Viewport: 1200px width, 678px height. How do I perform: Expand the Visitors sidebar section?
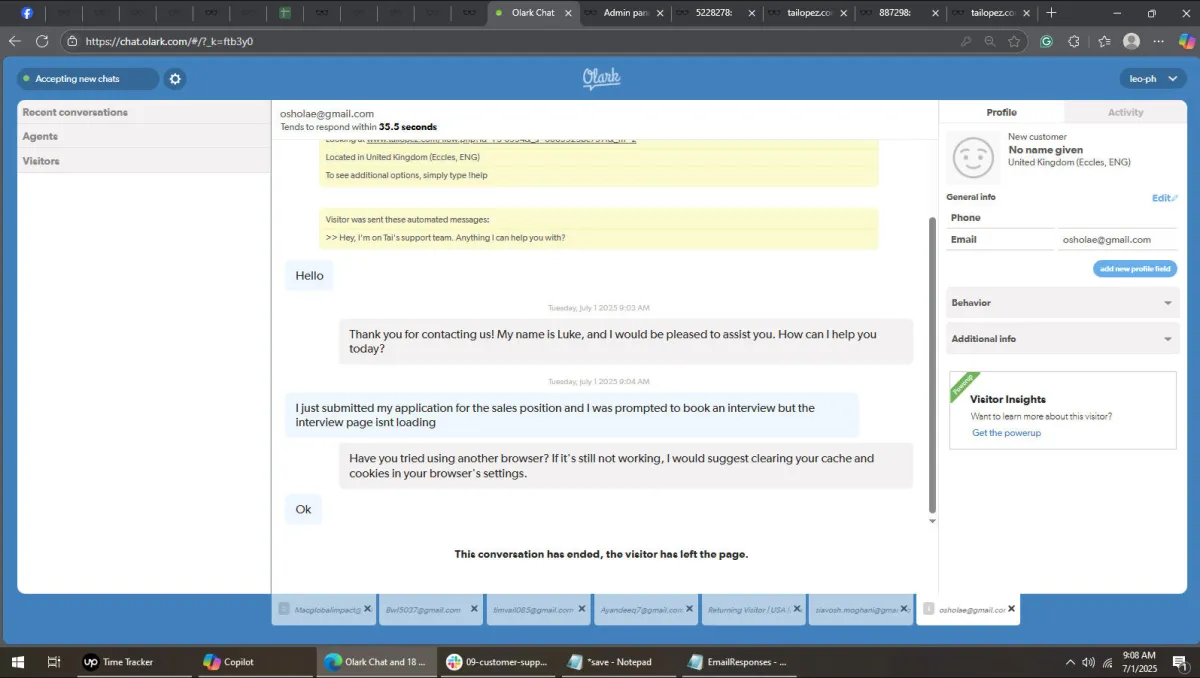click(144, 161)
